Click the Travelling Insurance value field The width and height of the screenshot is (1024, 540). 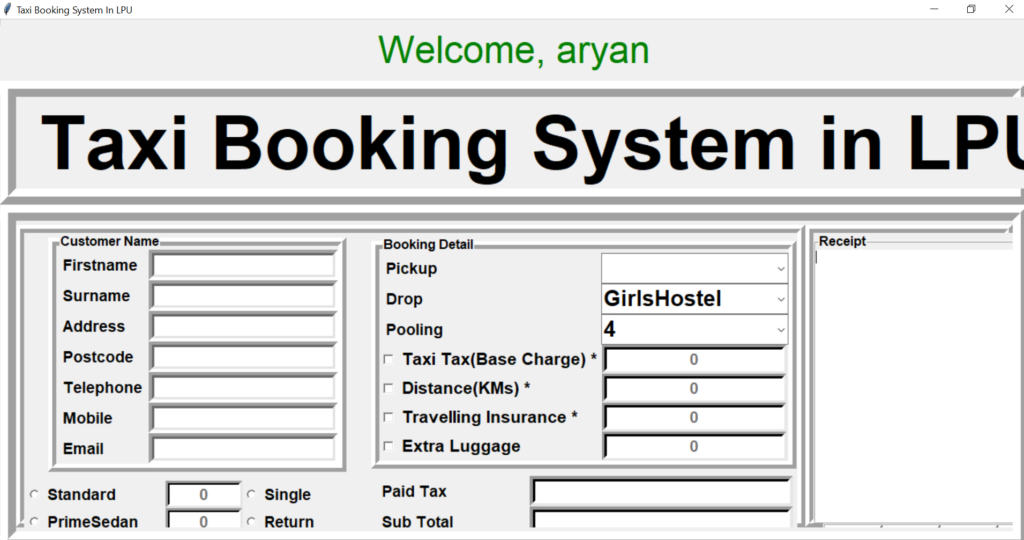point(694,418)
